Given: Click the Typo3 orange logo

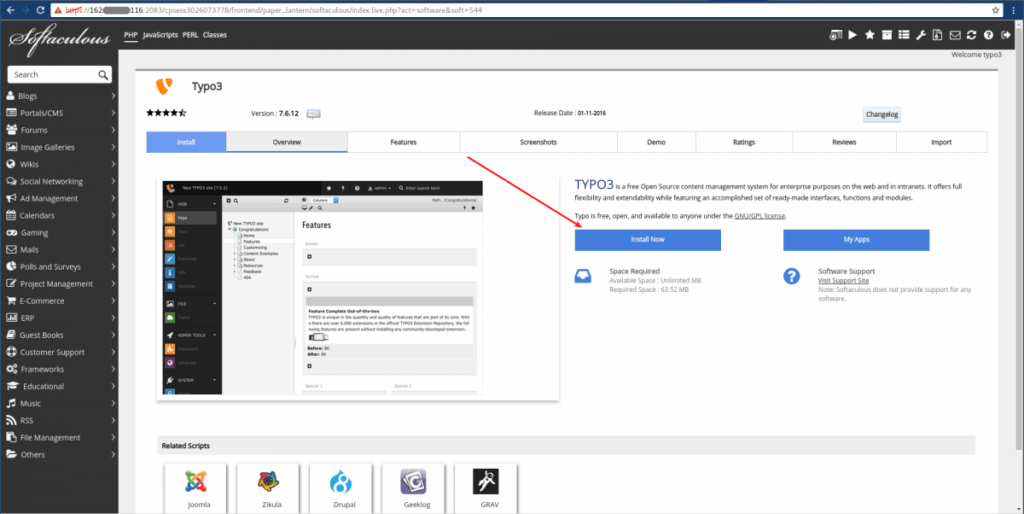Looking at the screenshot, I should [x=164, y=86].
